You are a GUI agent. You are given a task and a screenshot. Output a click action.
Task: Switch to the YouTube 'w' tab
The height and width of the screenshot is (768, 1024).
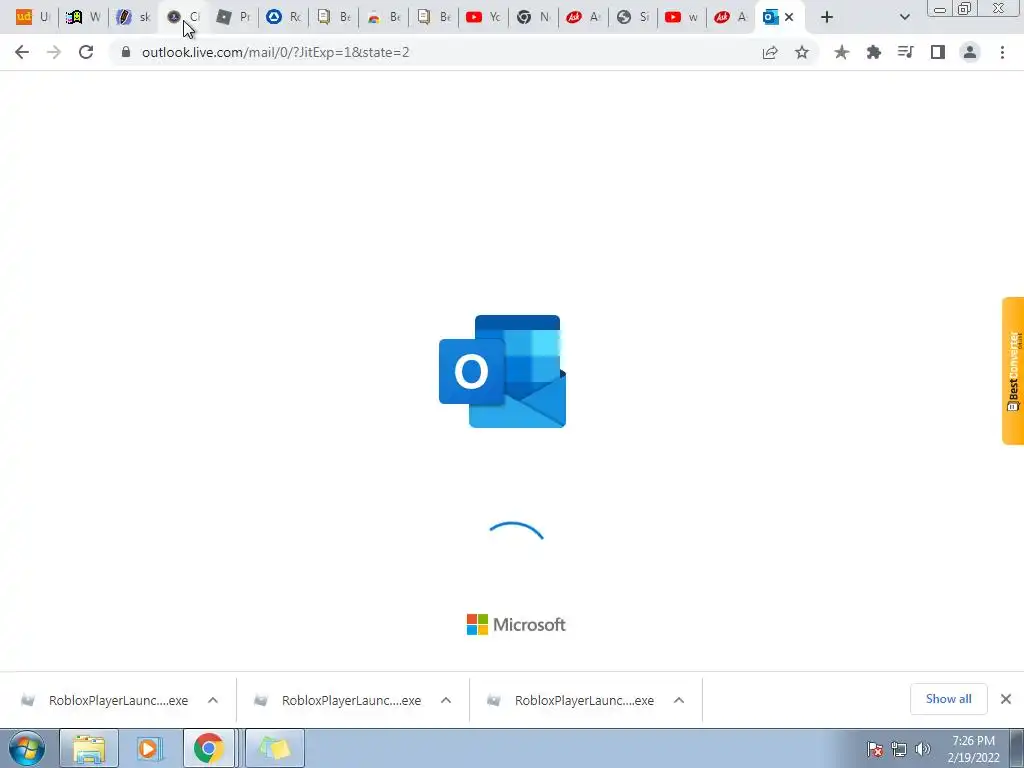click(x=683, y=17)
